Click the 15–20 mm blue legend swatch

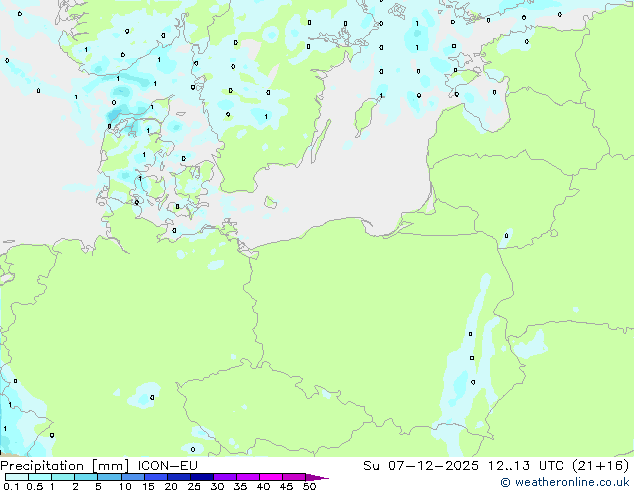pos(155,477)
